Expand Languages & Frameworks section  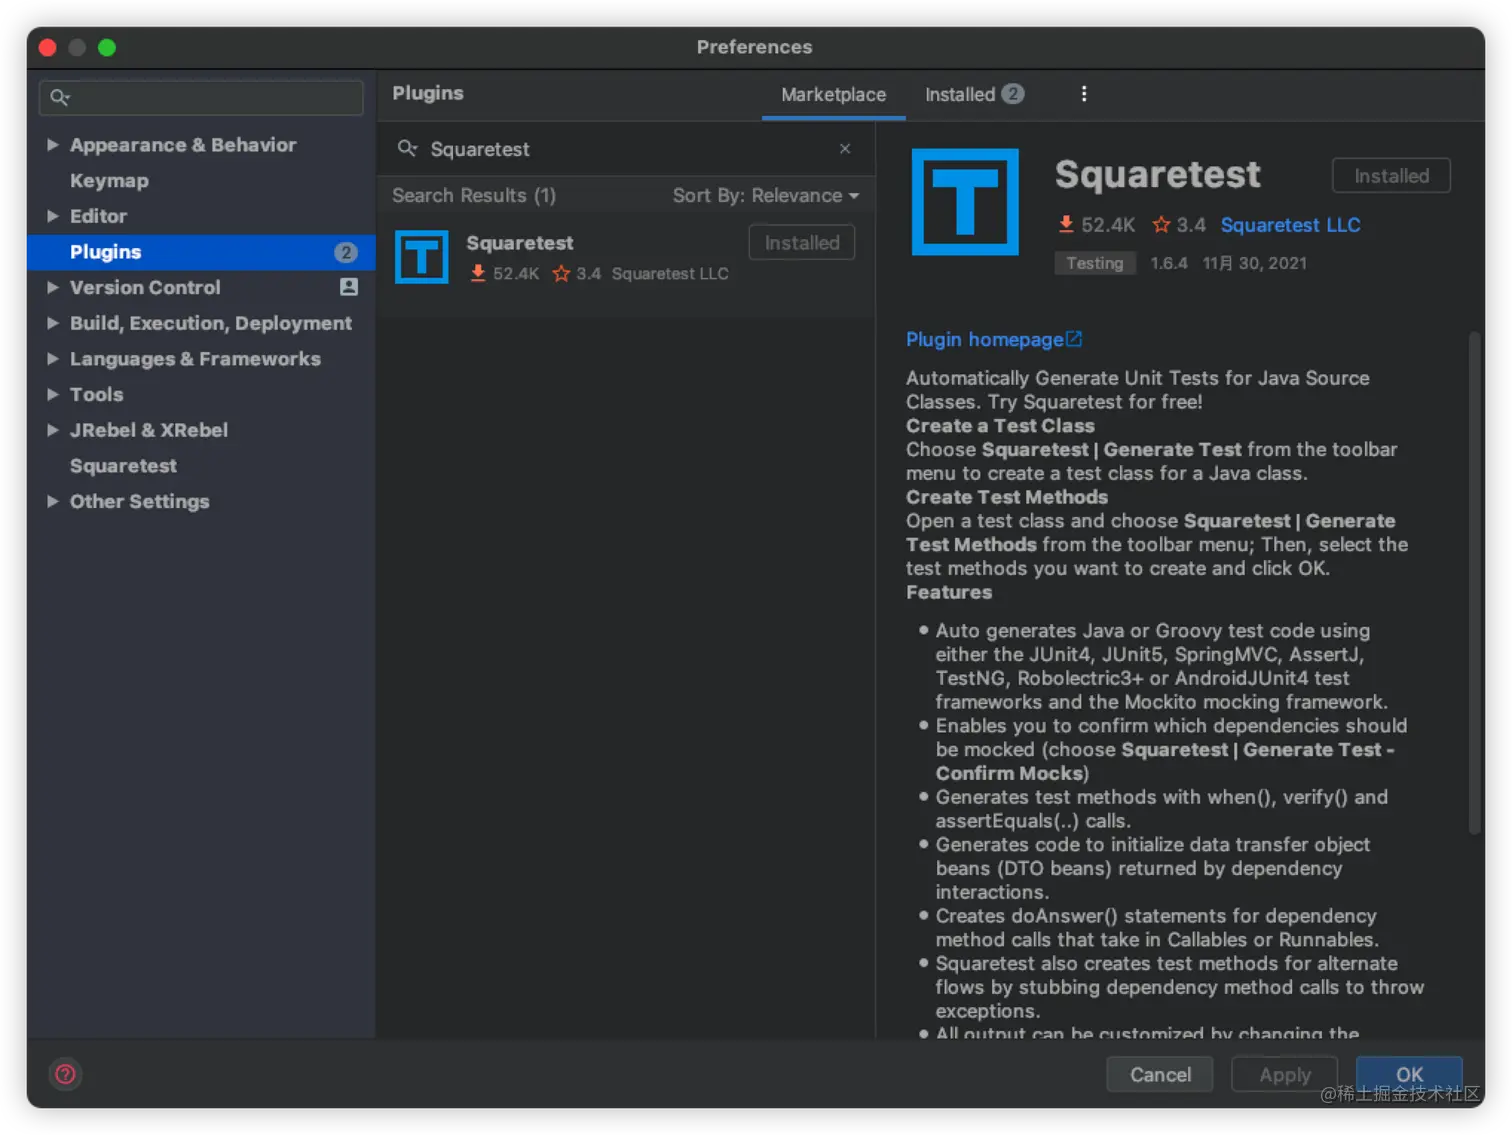pos(52,359)
